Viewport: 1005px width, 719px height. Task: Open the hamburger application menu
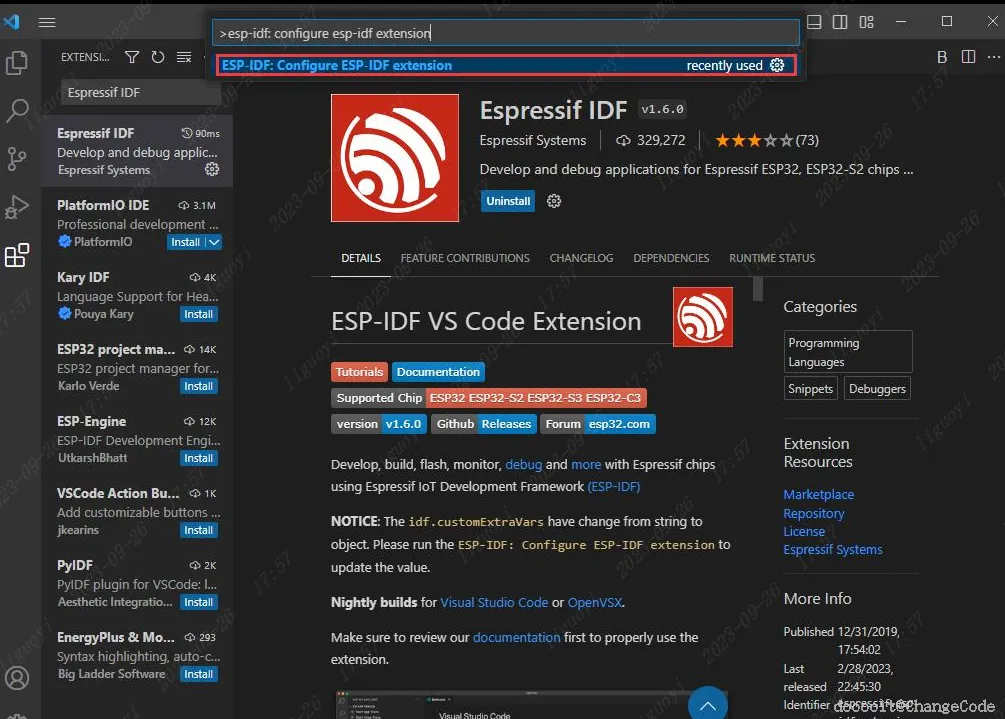coord(47,22)
